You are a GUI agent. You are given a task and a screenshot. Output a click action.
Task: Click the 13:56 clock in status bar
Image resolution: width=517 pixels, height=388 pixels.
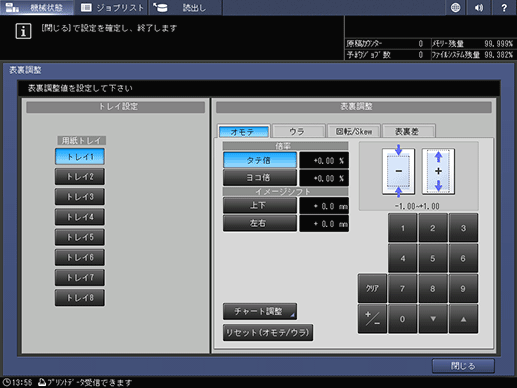[x=17, y=382]
